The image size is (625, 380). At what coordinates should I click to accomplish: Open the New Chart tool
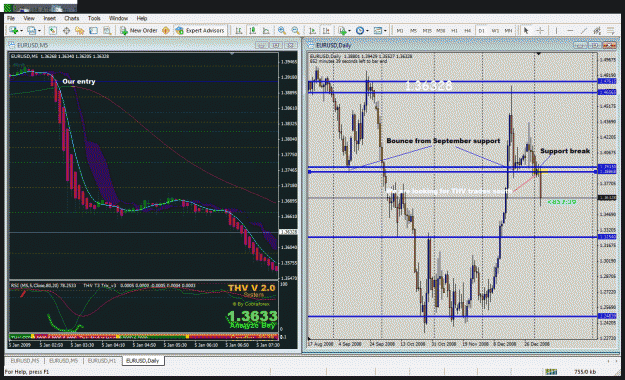(x=14, y=30)
